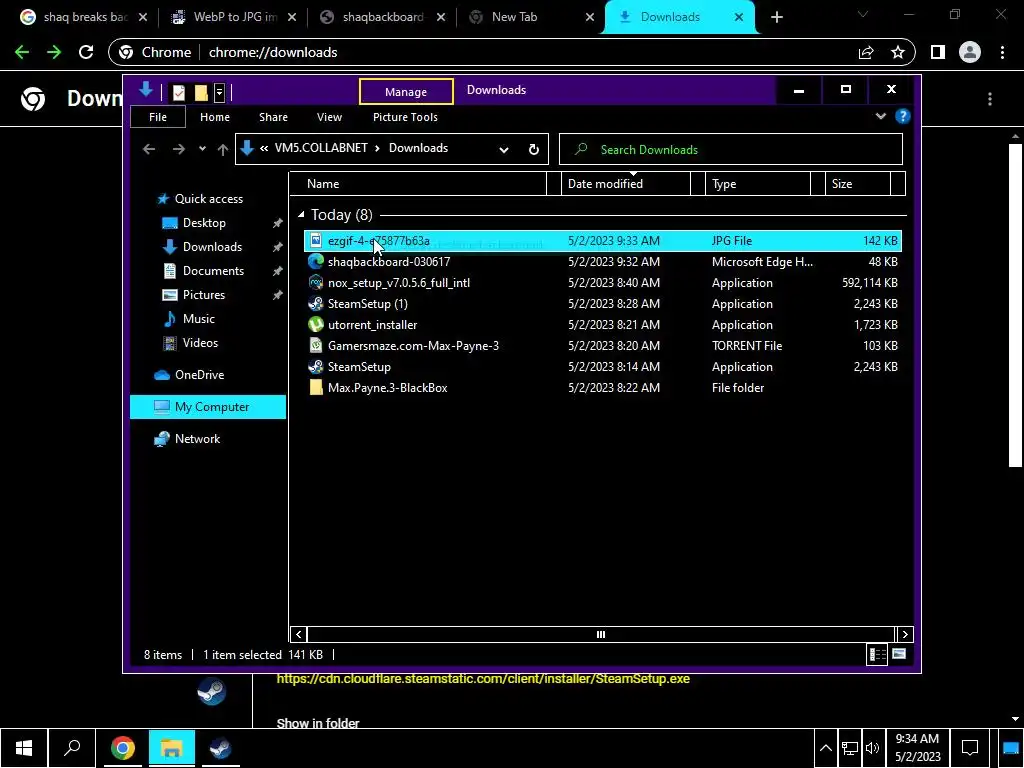Image resolution: width=1024 pixels, height=768 pixels.
Task: Open taskbar search magnifier
Action: tap(72, 748)
